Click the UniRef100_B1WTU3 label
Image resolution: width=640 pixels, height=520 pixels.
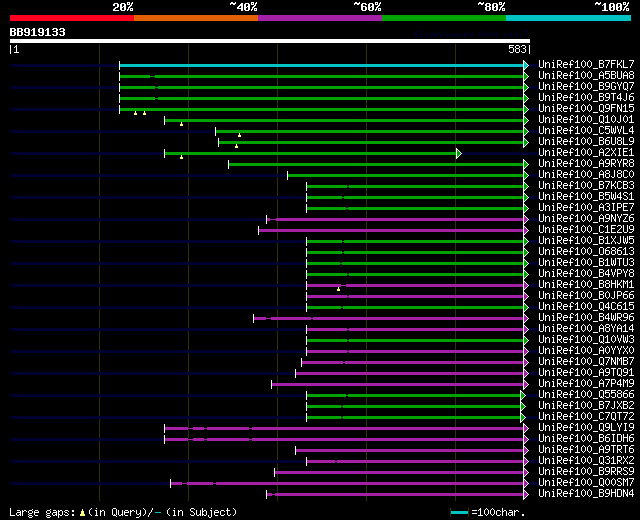[586, 262]
